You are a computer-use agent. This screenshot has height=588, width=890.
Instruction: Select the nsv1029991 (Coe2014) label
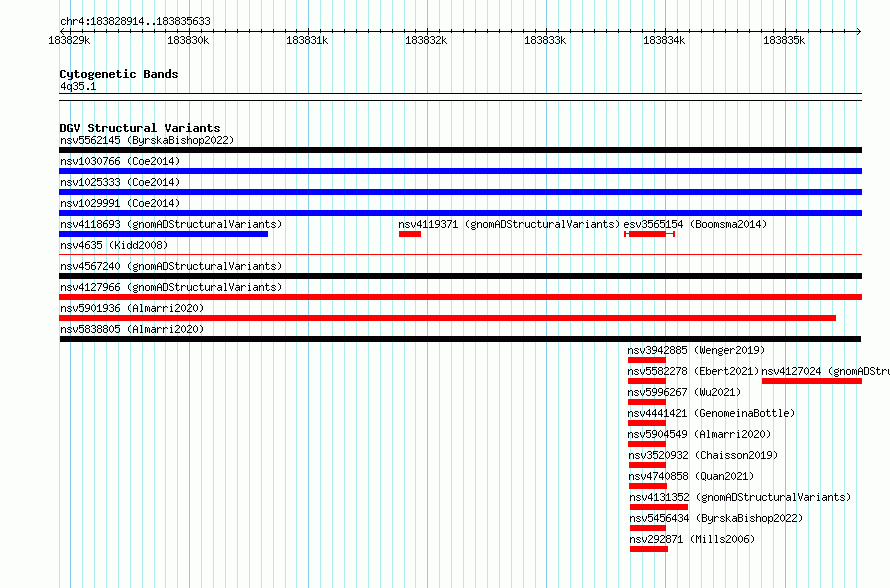pyautogui.click(x=120, y=203)
